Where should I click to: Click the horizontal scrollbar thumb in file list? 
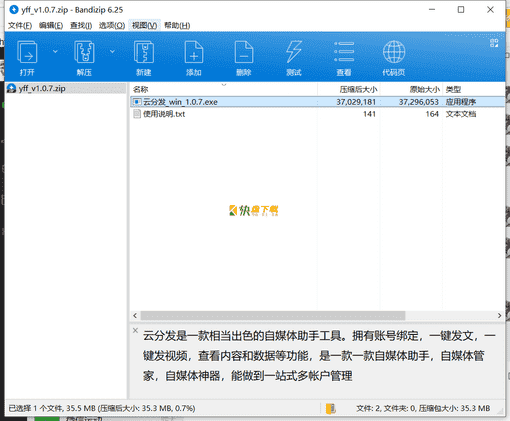click(273, 315)
